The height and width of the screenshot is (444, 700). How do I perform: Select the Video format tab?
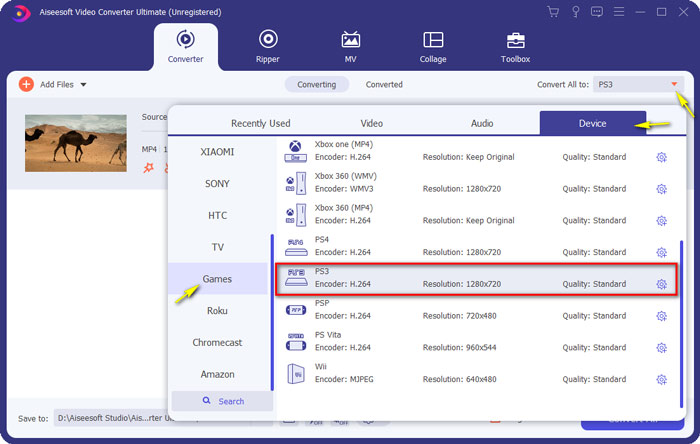371,123
